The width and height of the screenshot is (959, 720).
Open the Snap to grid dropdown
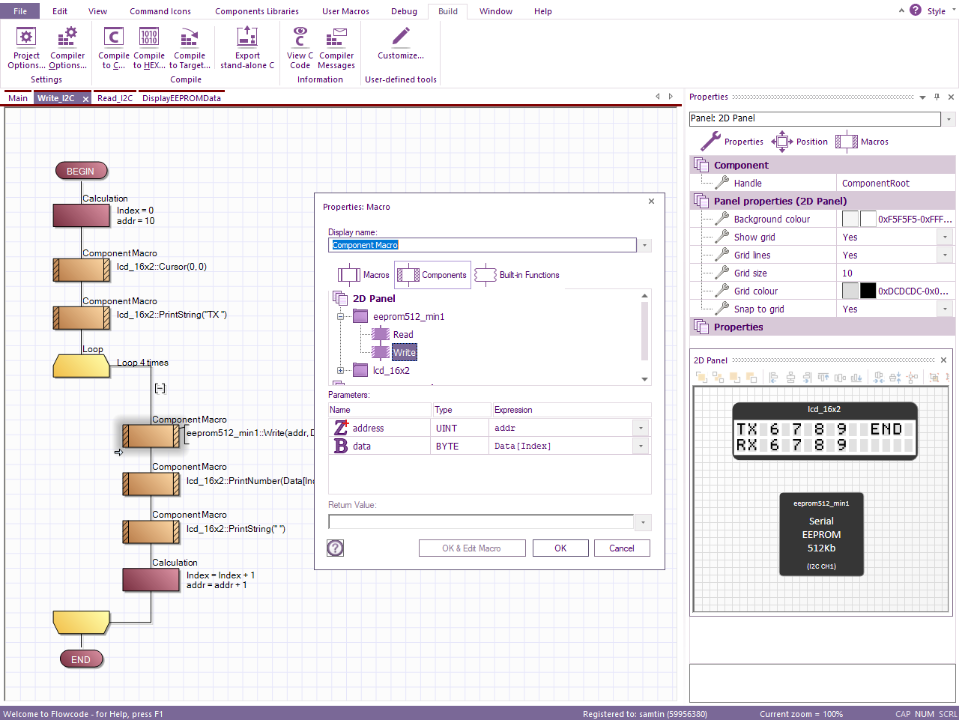(x=946, y=309)
